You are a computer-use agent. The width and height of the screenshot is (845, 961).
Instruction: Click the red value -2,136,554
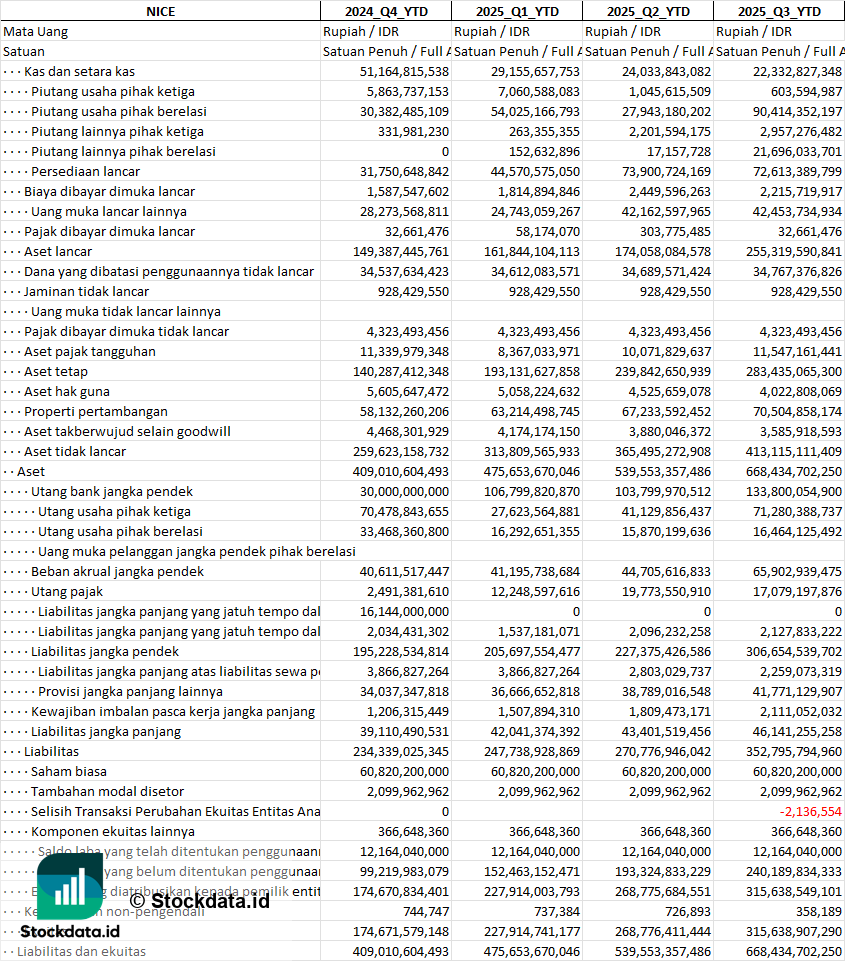click(811, 811)
